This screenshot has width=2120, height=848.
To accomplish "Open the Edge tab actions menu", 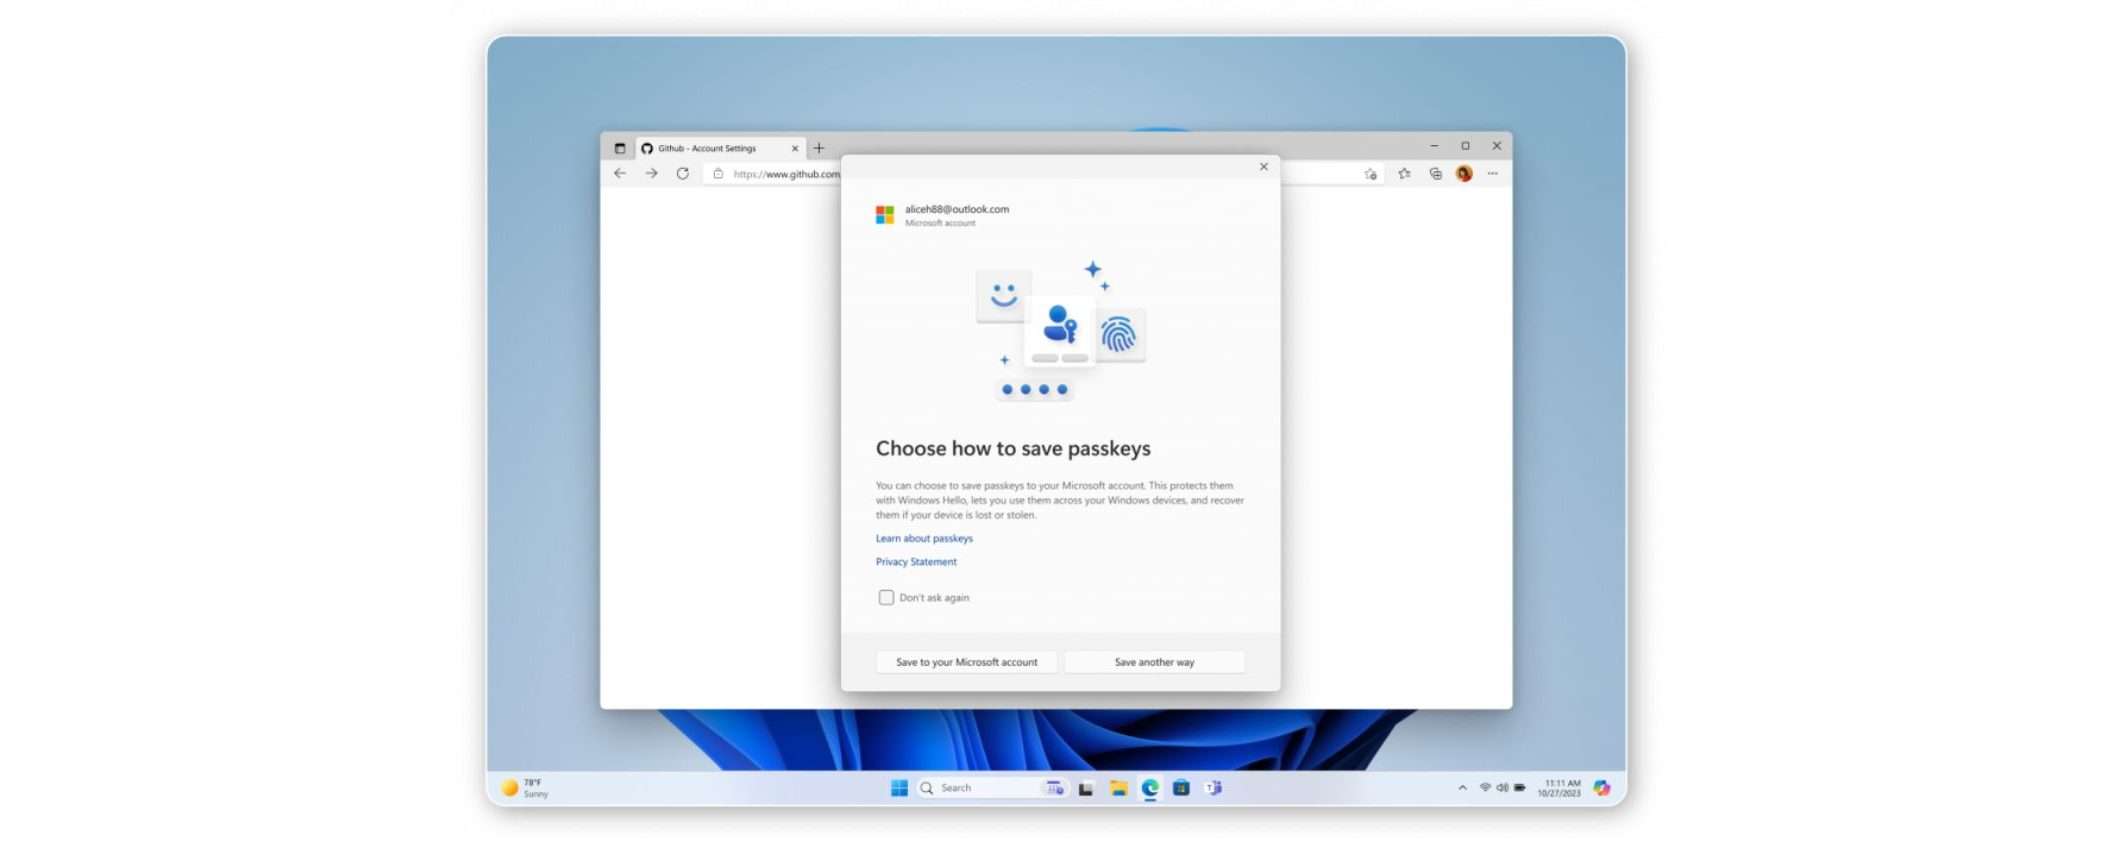I will point(620,148).
